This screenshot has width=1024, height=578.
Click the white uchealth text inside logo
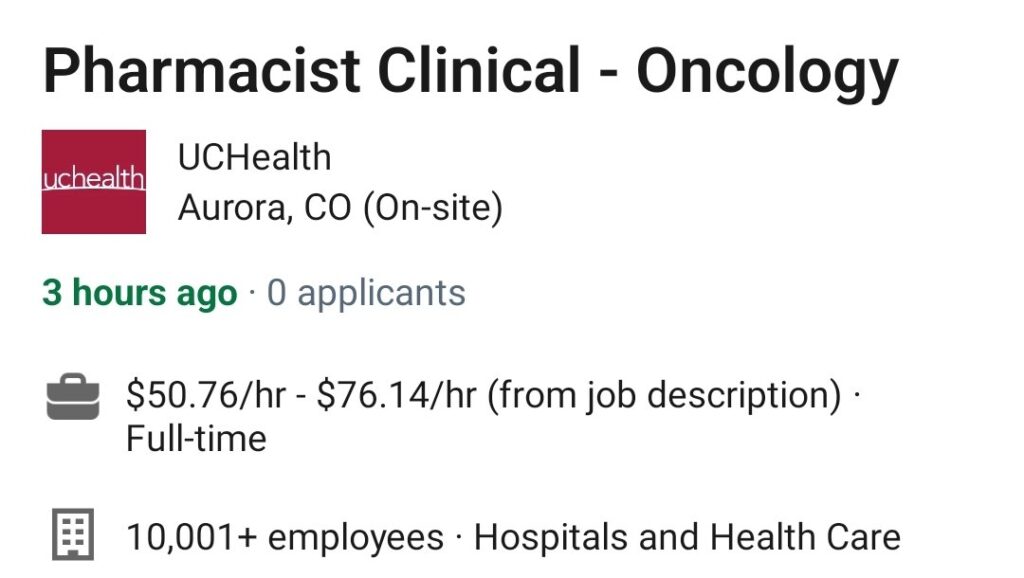(93, 178)
